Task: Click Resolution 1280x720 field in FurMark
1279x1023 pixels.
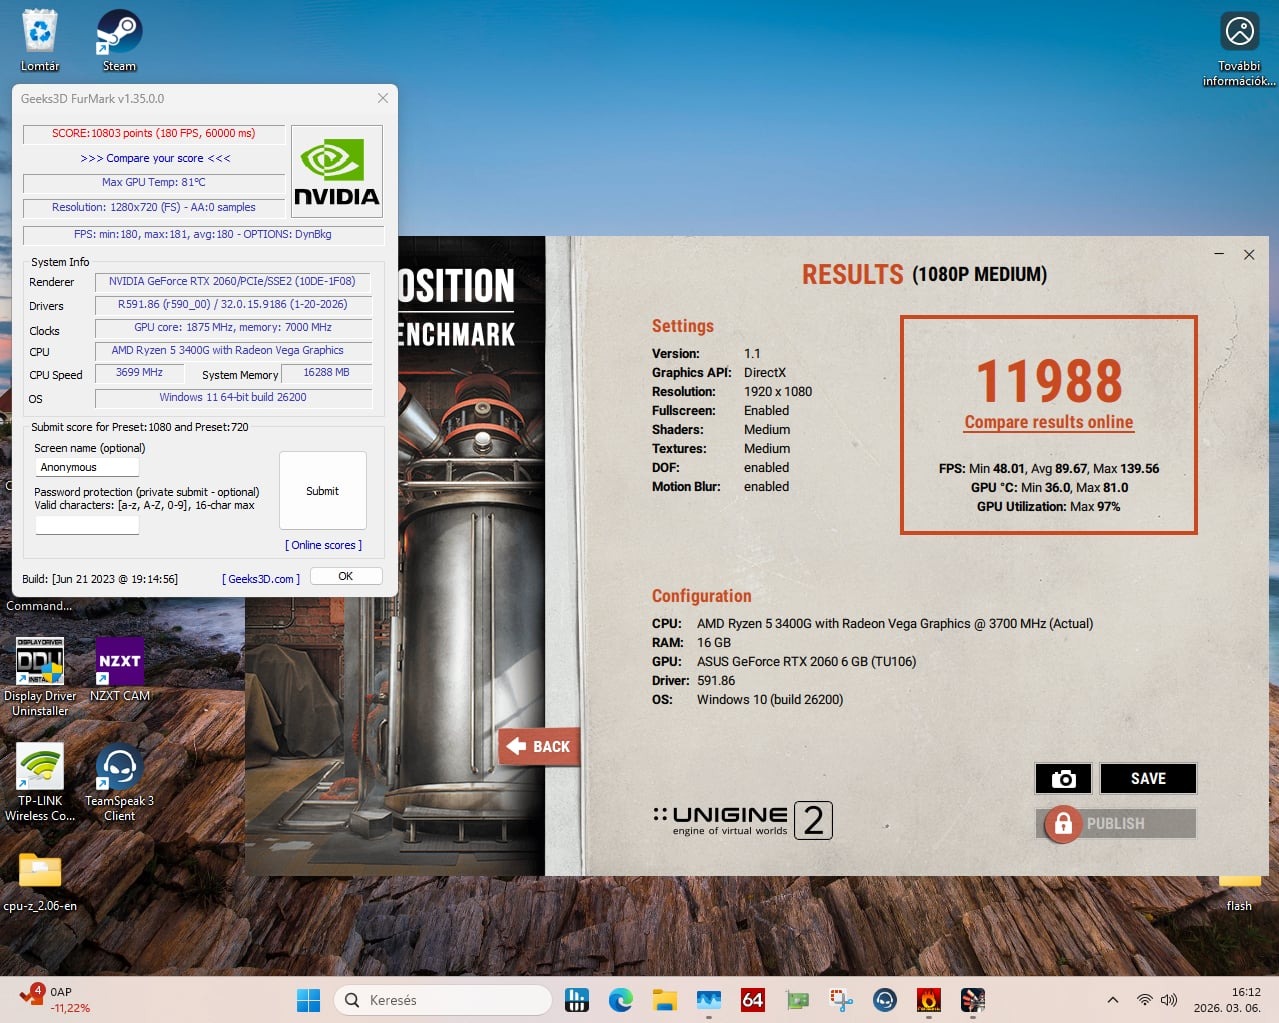Action: (154, 207)
